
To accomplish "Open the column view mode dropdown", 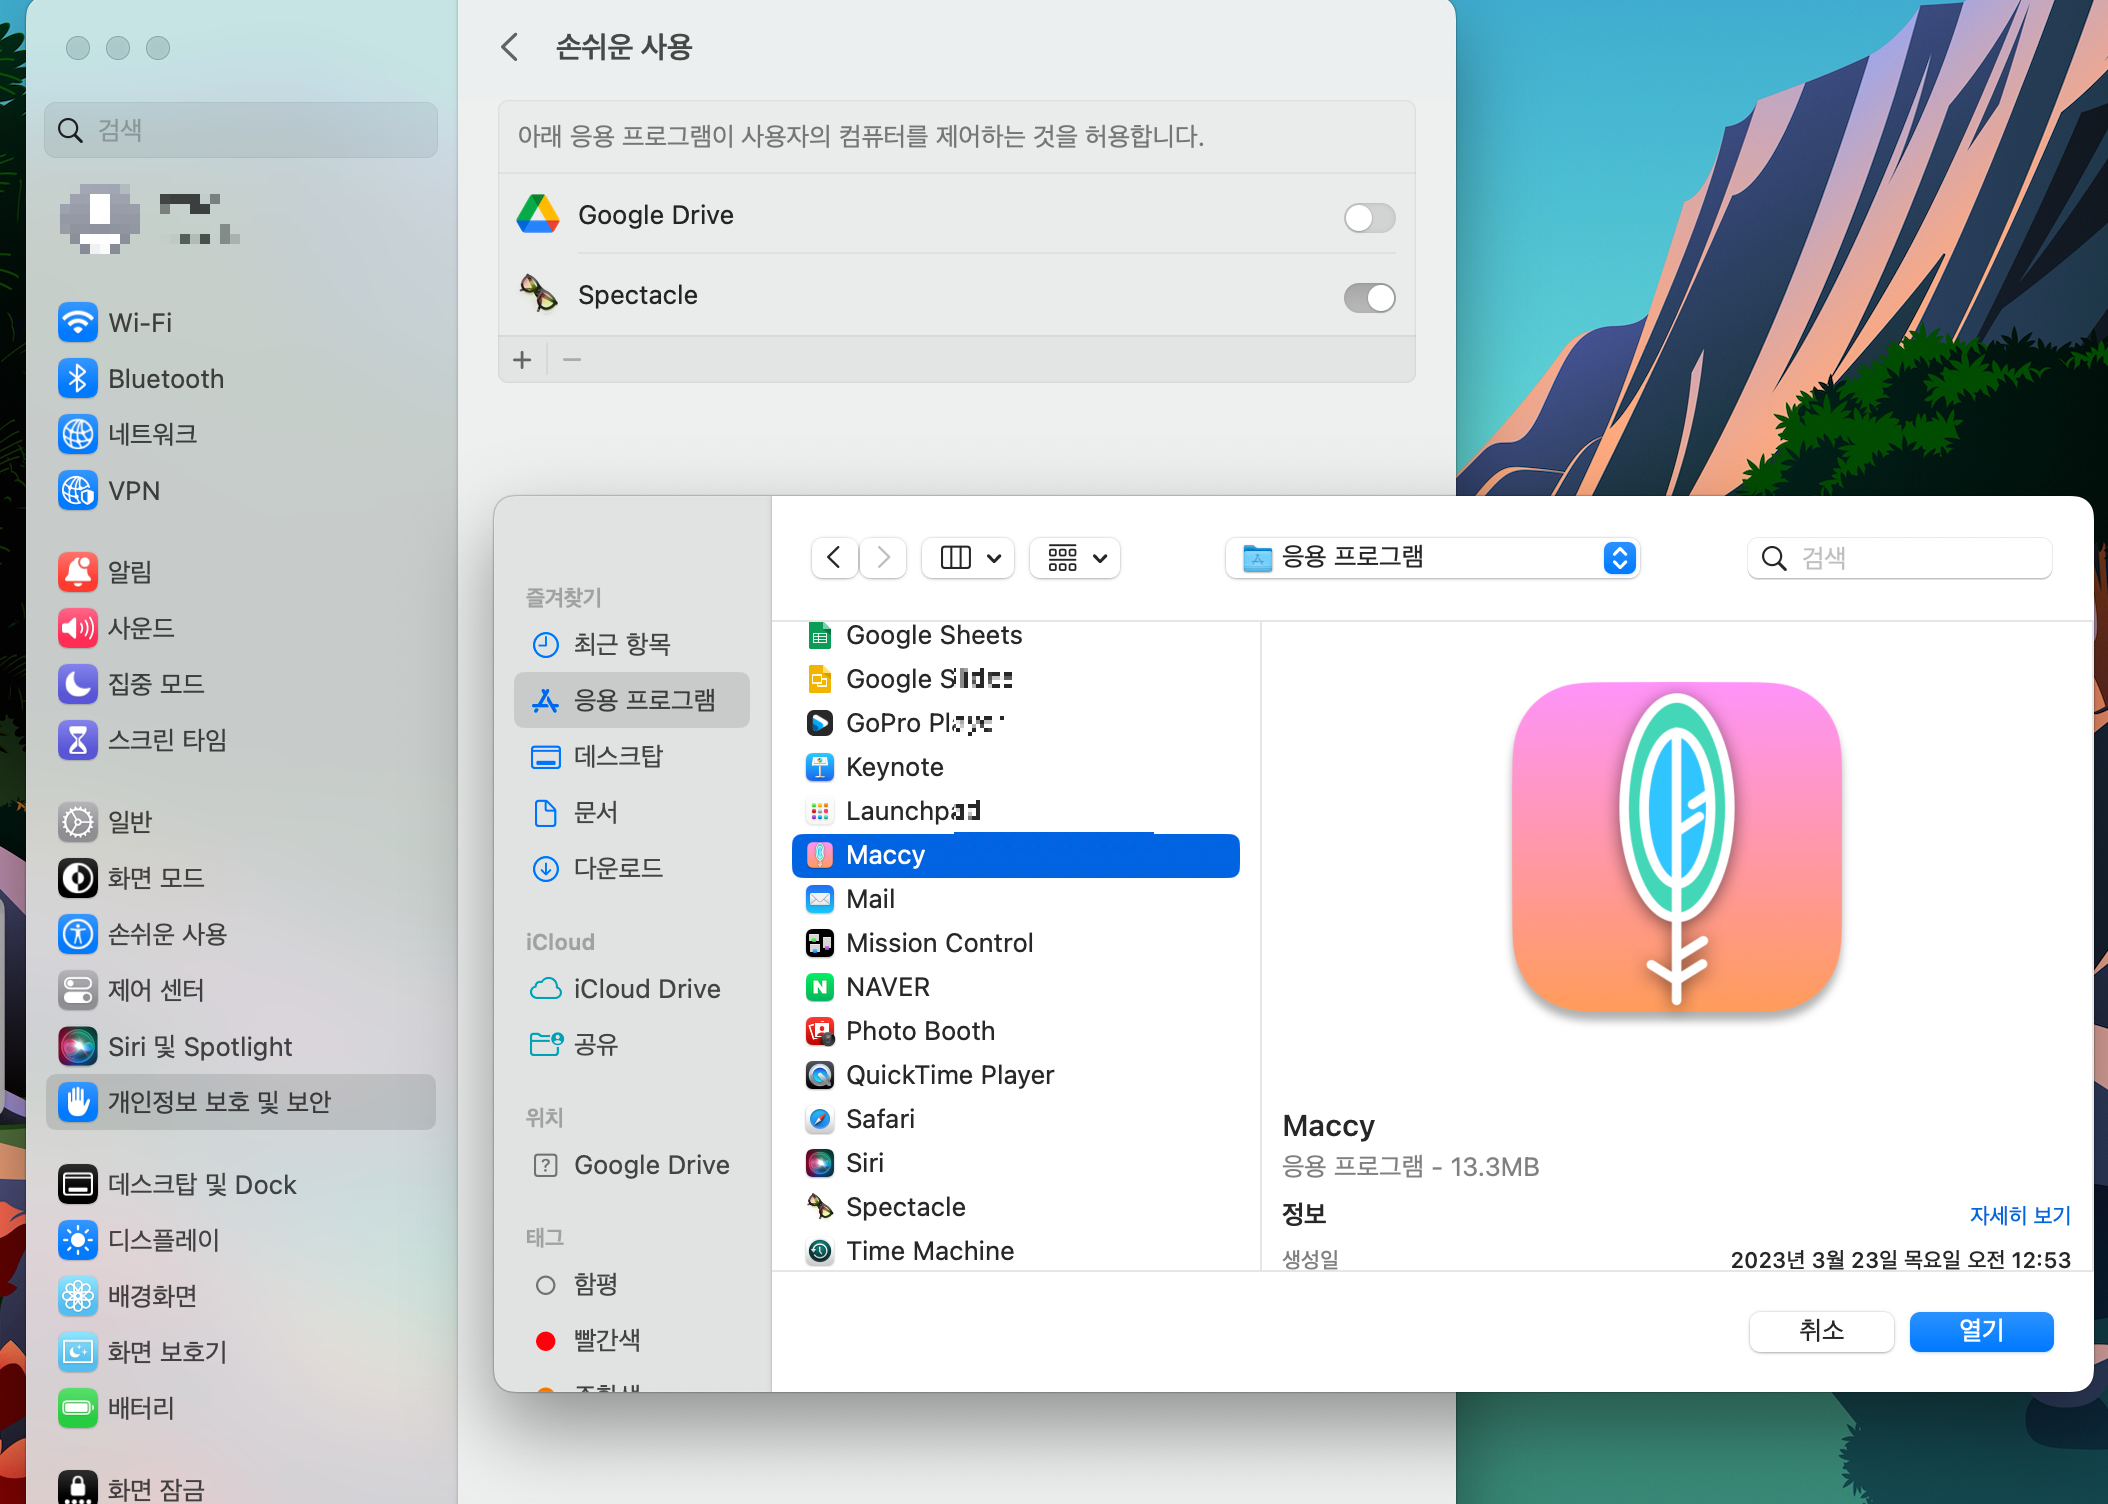I will click(969, 558).
